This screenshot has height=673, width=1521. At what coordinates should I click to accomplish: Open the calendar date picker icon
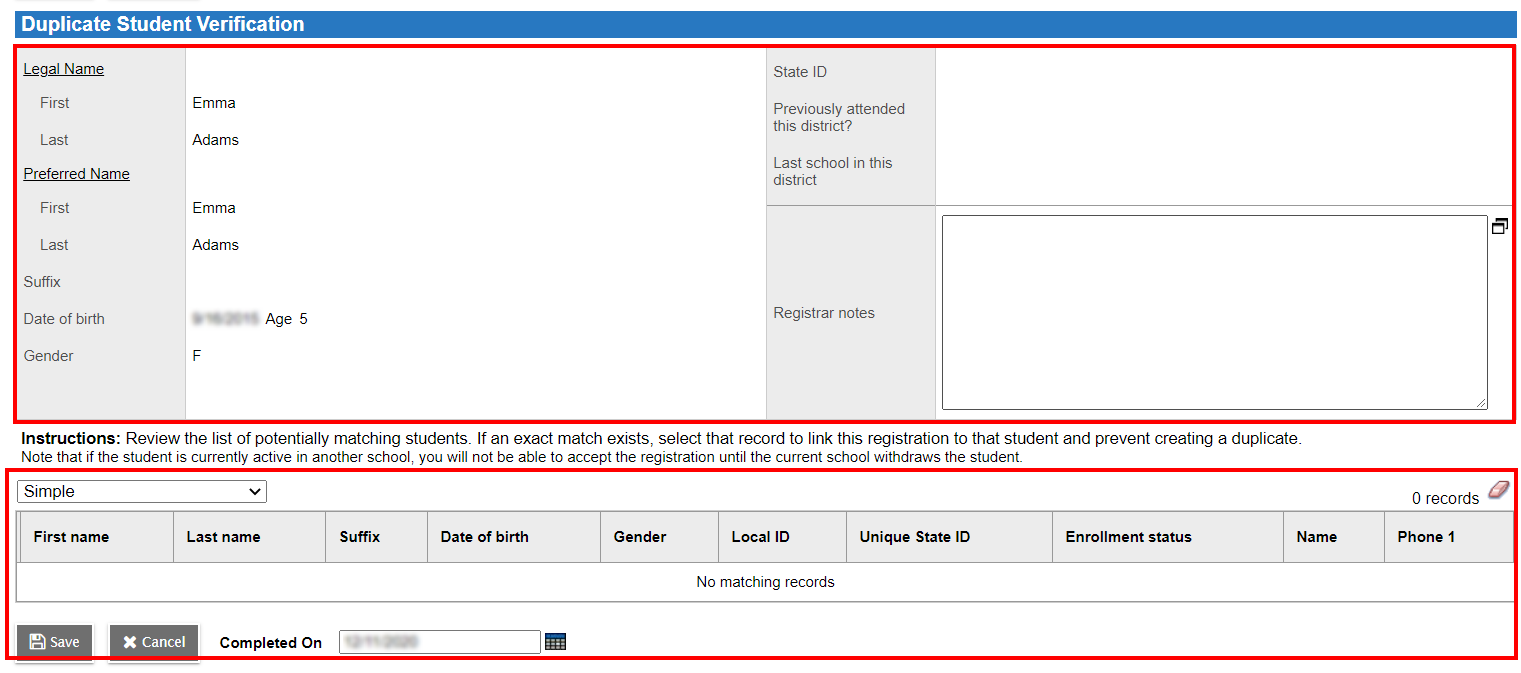pos(556,642)
